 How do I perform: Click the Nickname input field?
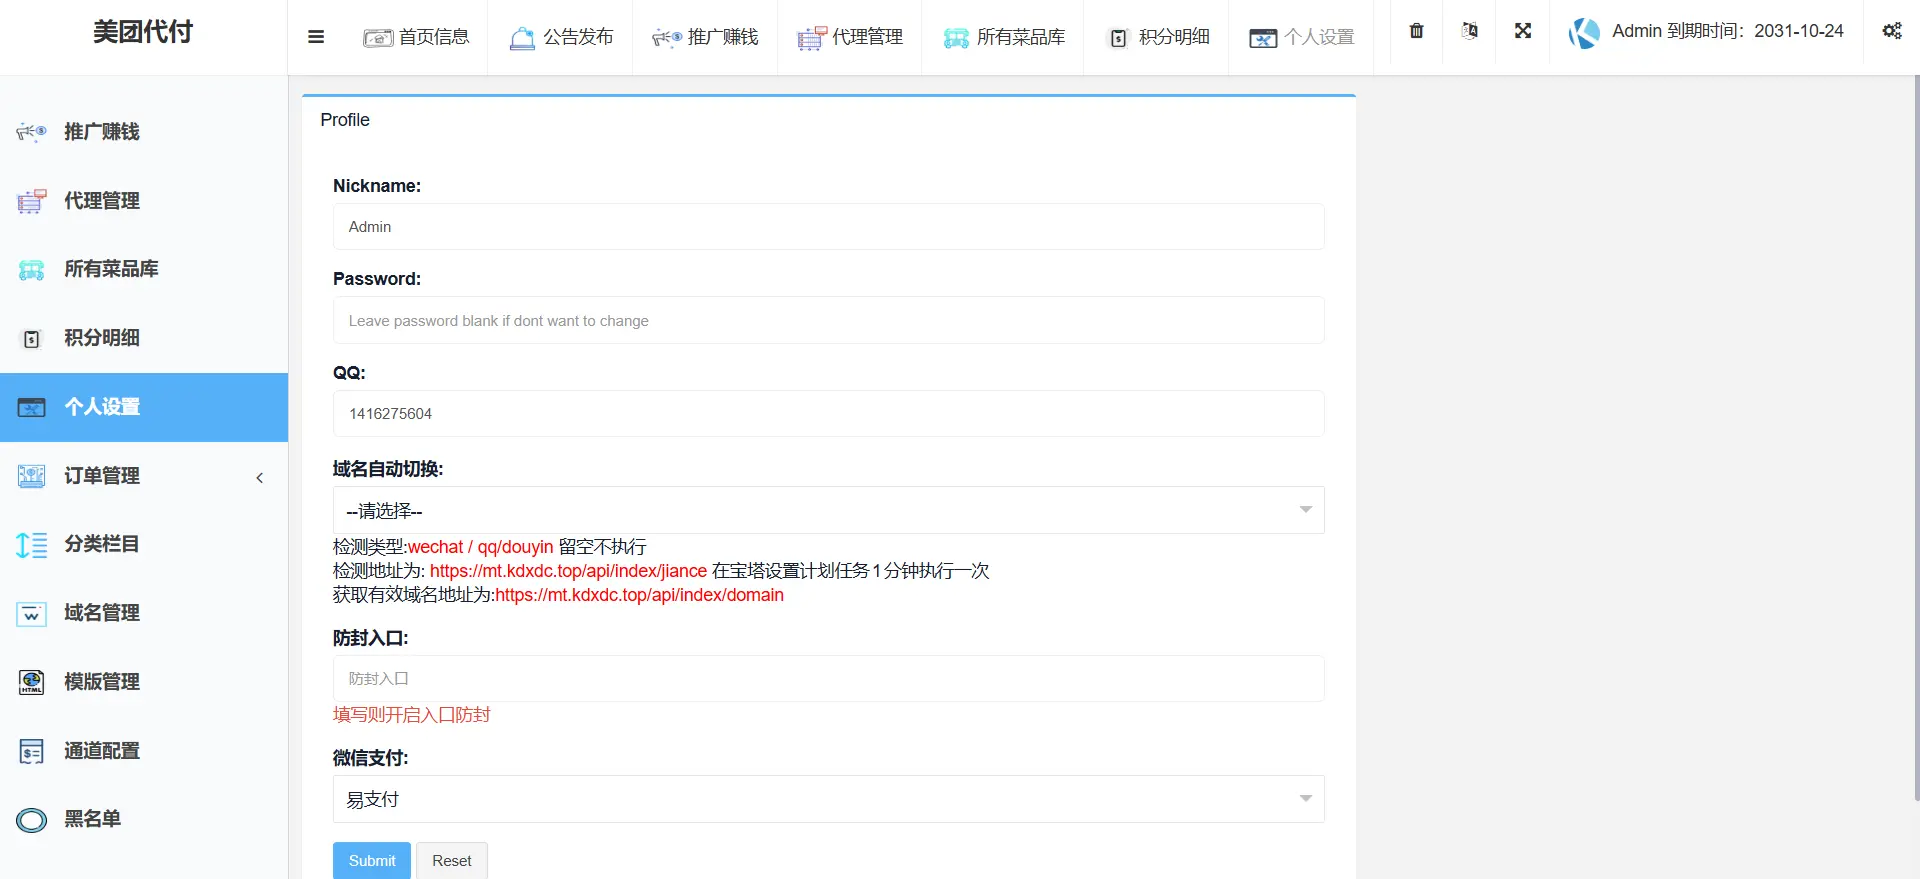click(828, 227)
